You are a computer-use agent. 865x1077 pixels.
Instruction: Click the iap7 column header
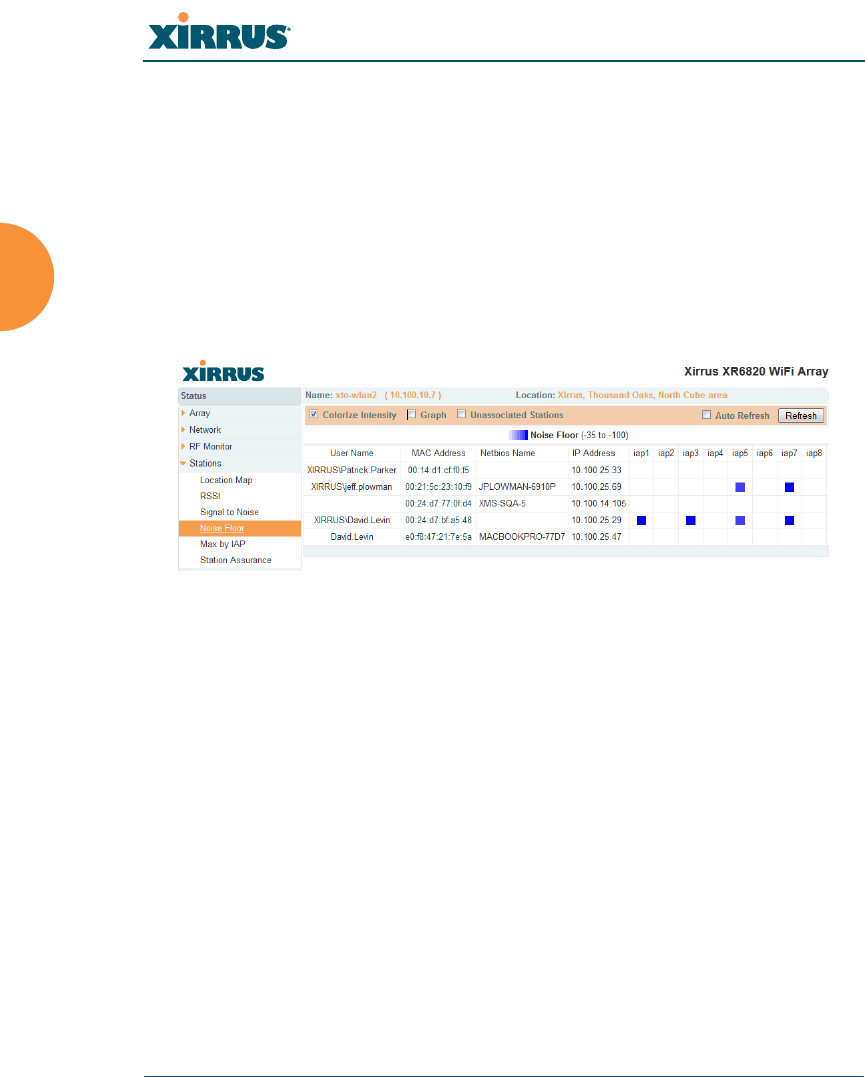789,453
